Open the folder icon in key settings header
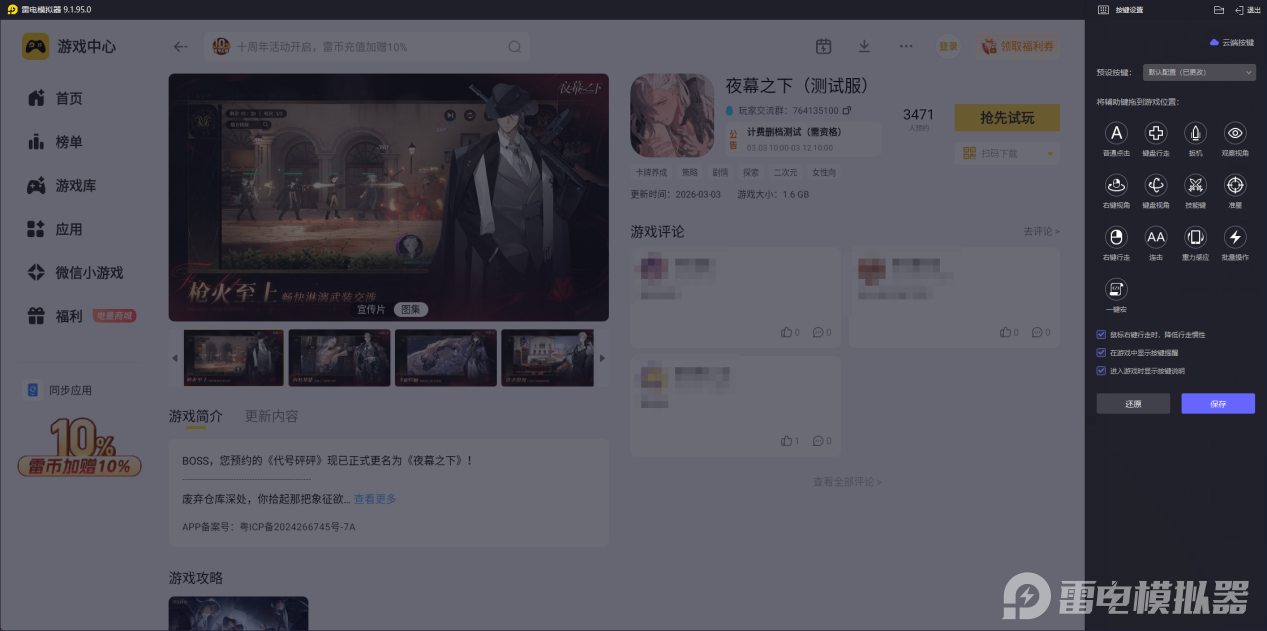Image resolution: width=1267 pixels, height=631 pixels. [x=1218, y=9]
